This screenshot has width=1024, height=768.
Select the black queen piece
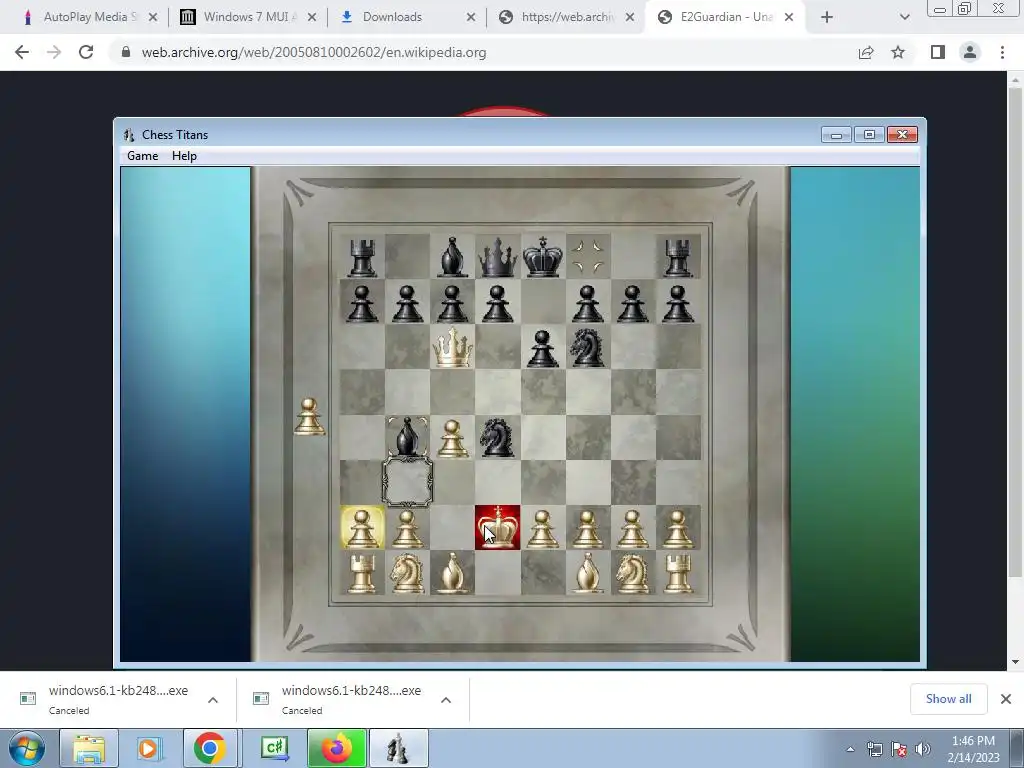pyautogui.click(x=498, y=256)
